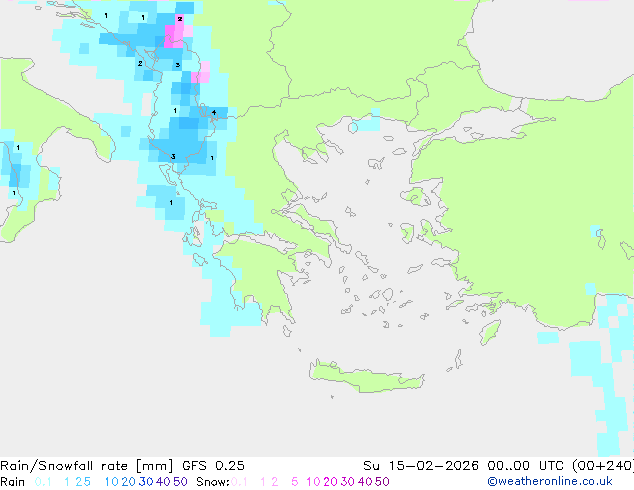Pick the 30 value in Snow legend
634x490 pixels.
pyautogui.click(x=348, y=482)
